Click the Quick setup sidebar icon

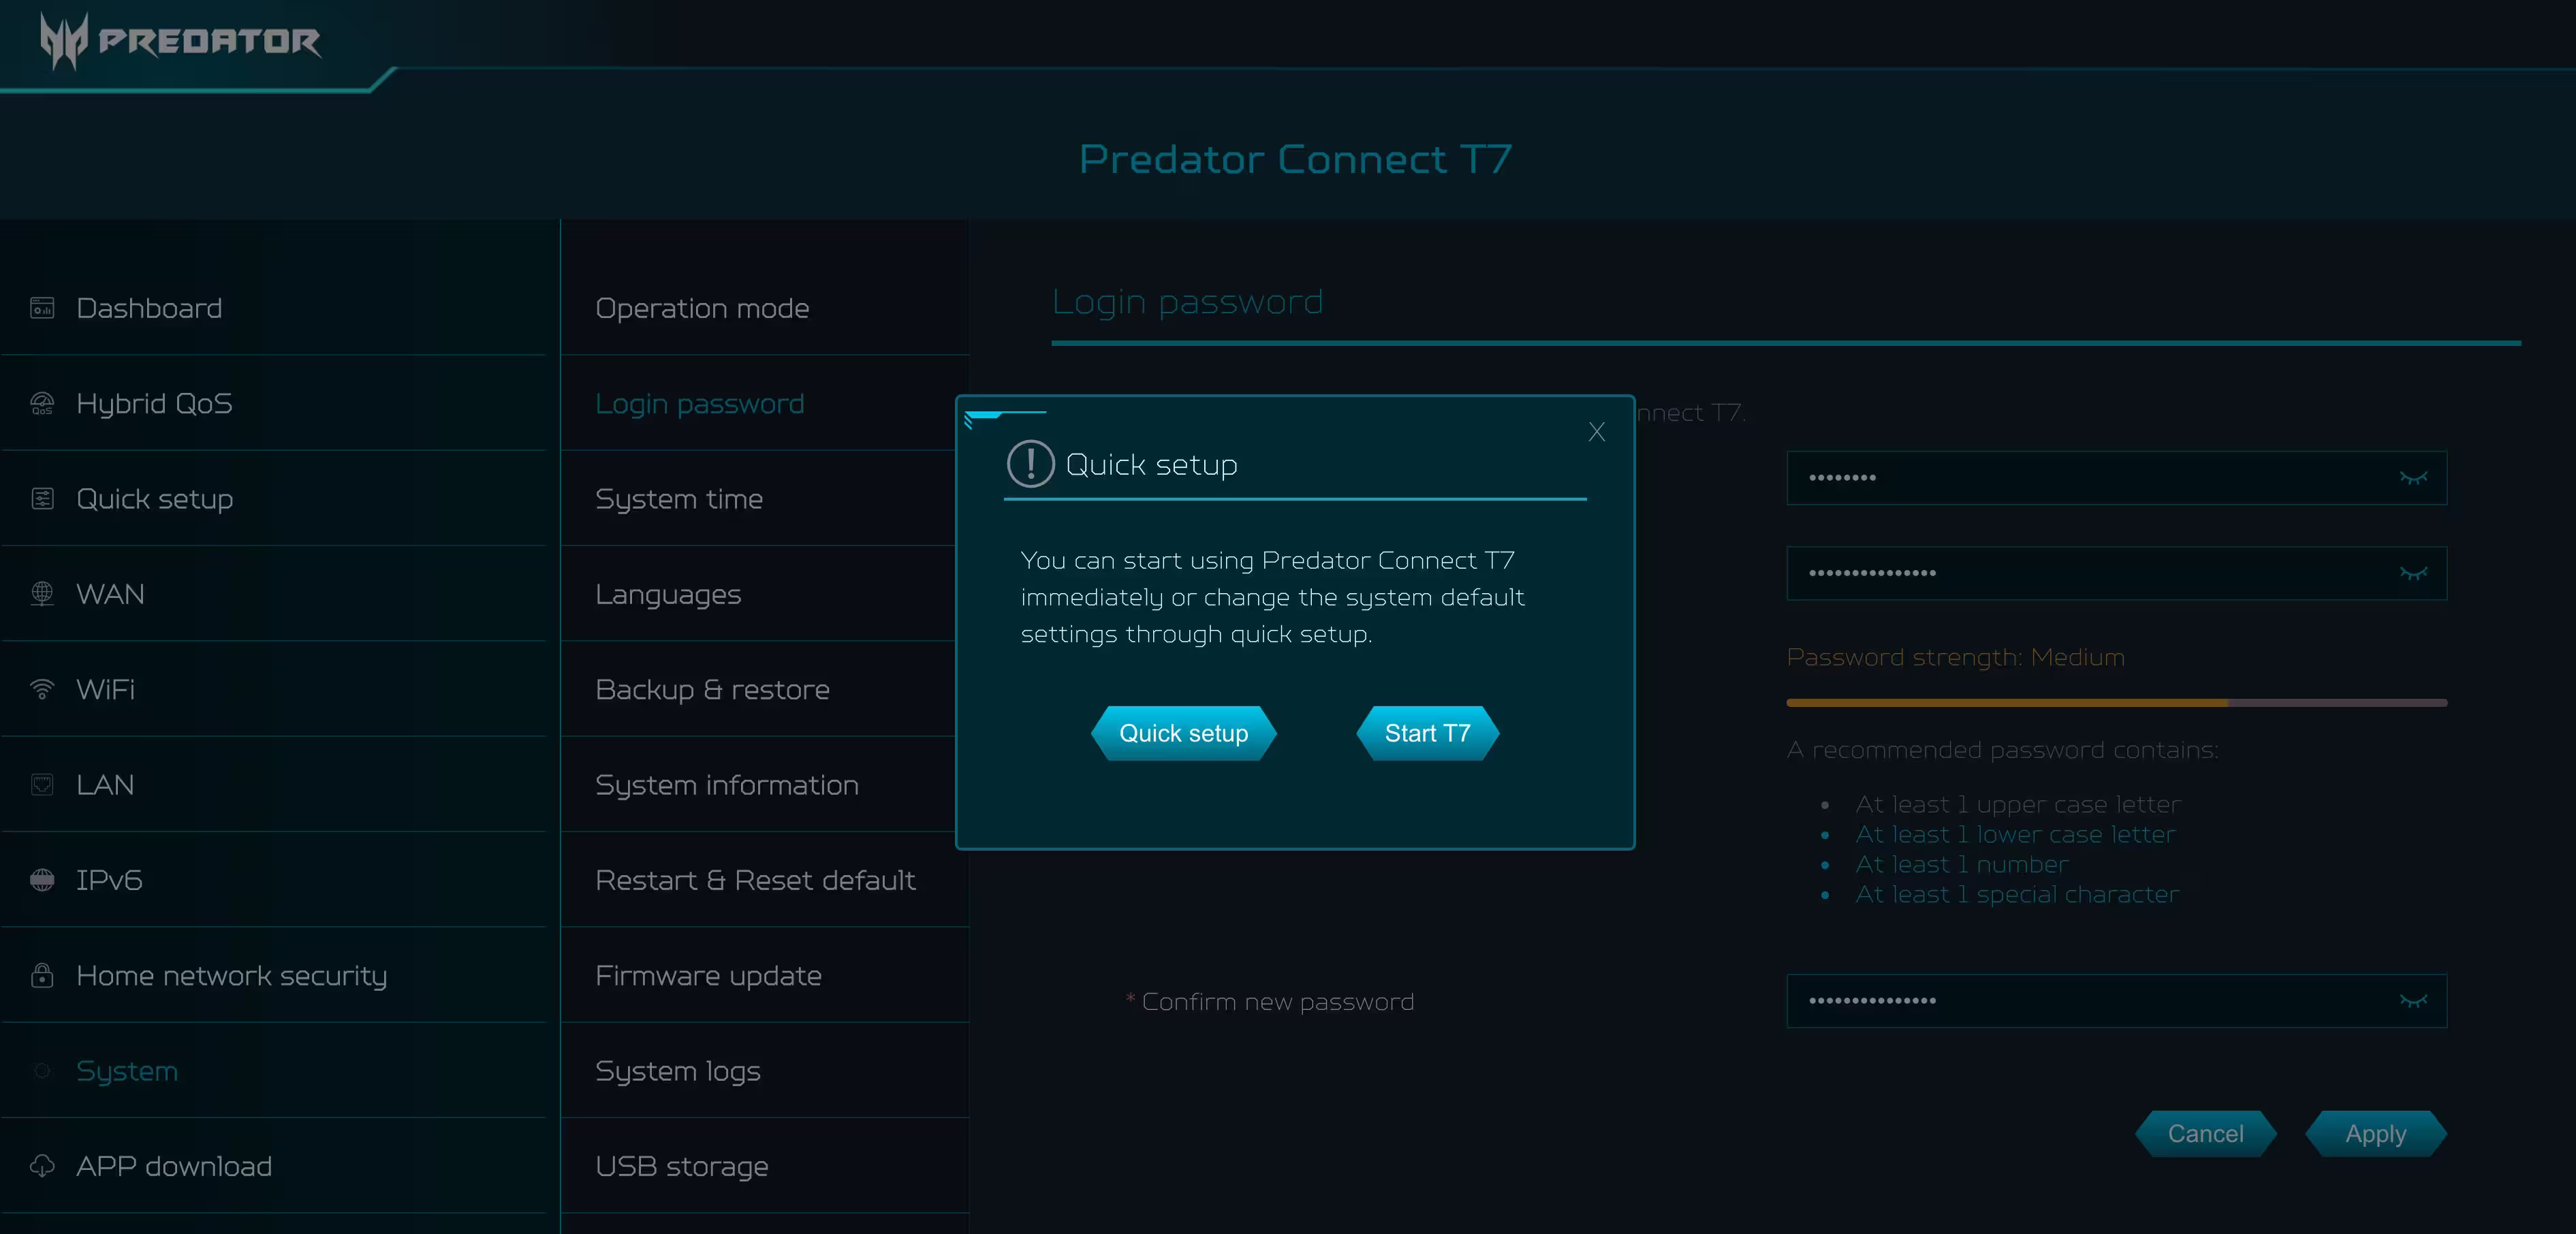tap(42, 498)
